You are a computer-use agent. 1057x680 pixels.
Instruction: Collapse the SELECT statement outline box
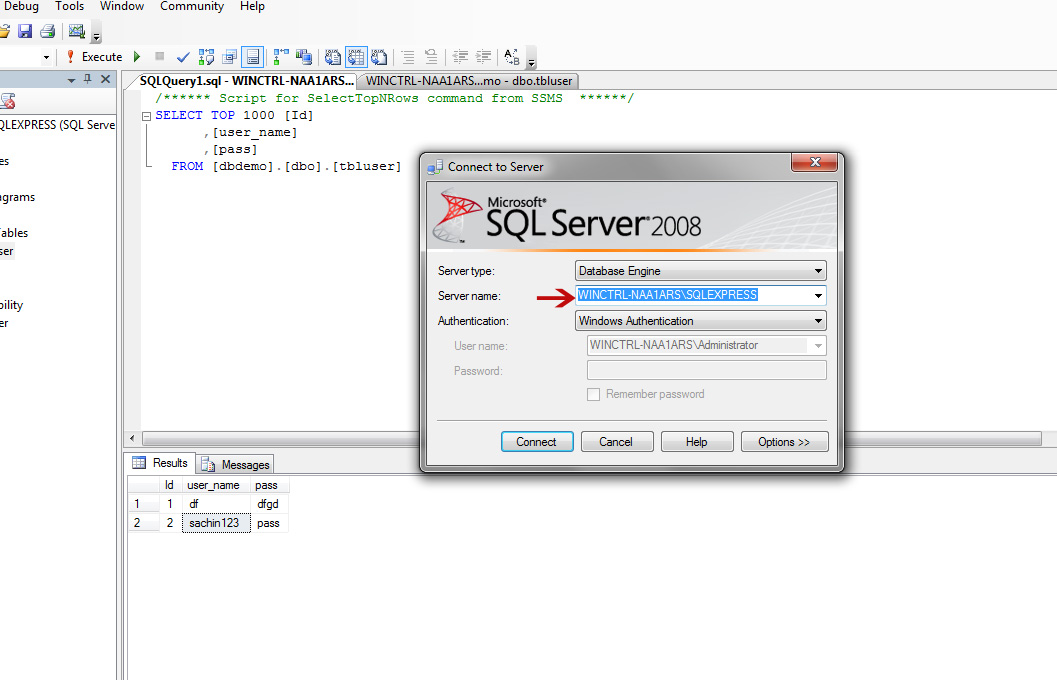[146, 116]
